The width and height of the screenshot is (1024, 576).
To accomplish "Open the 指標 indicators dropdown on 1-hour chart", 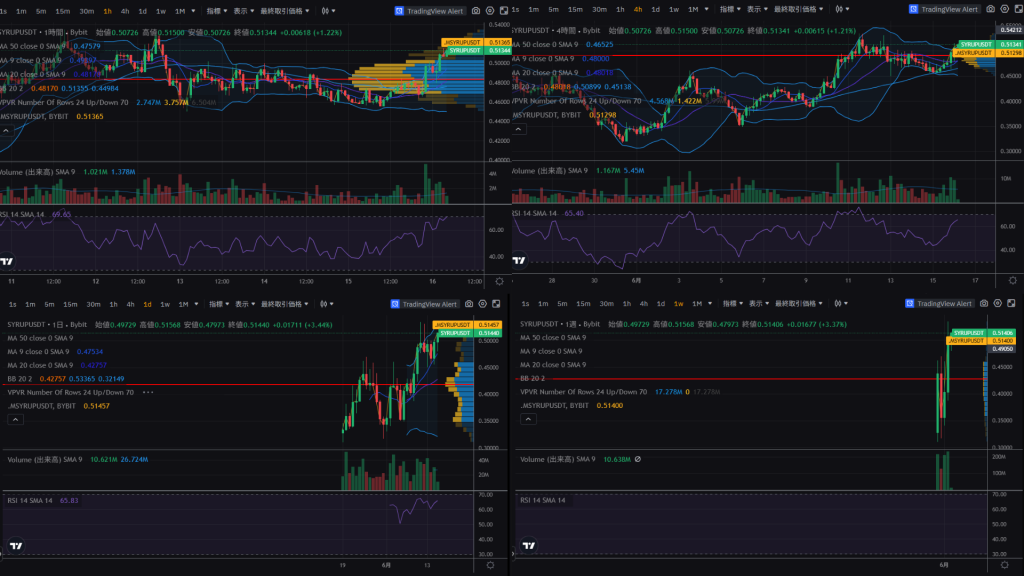I will (x=217, y=11).
